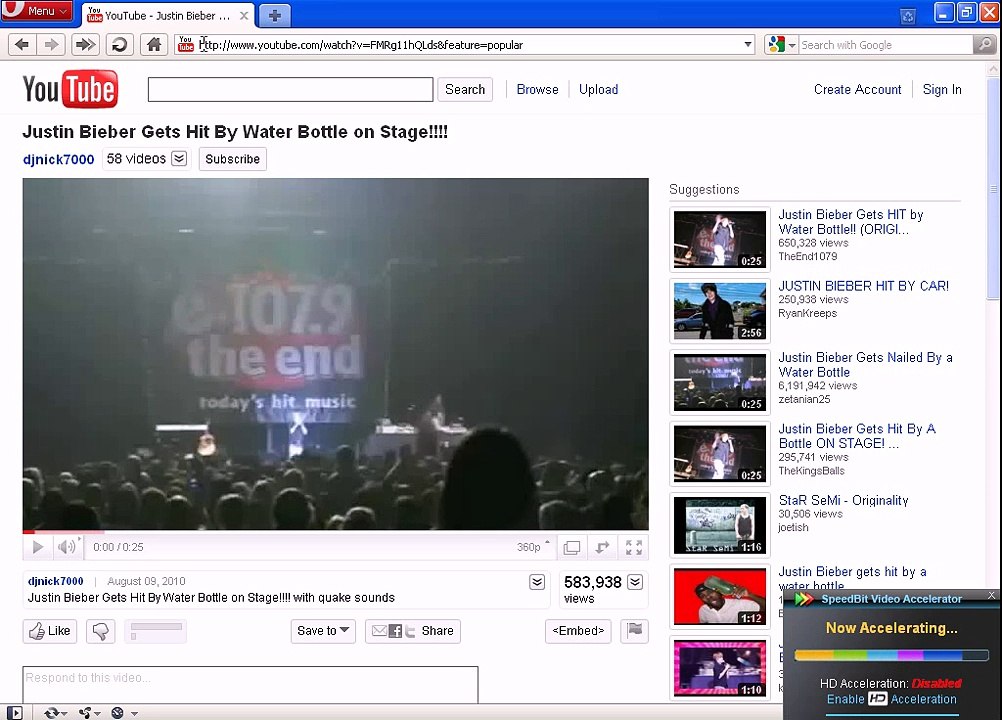Subscribe to djnick7000

click(x=233, y=159)
